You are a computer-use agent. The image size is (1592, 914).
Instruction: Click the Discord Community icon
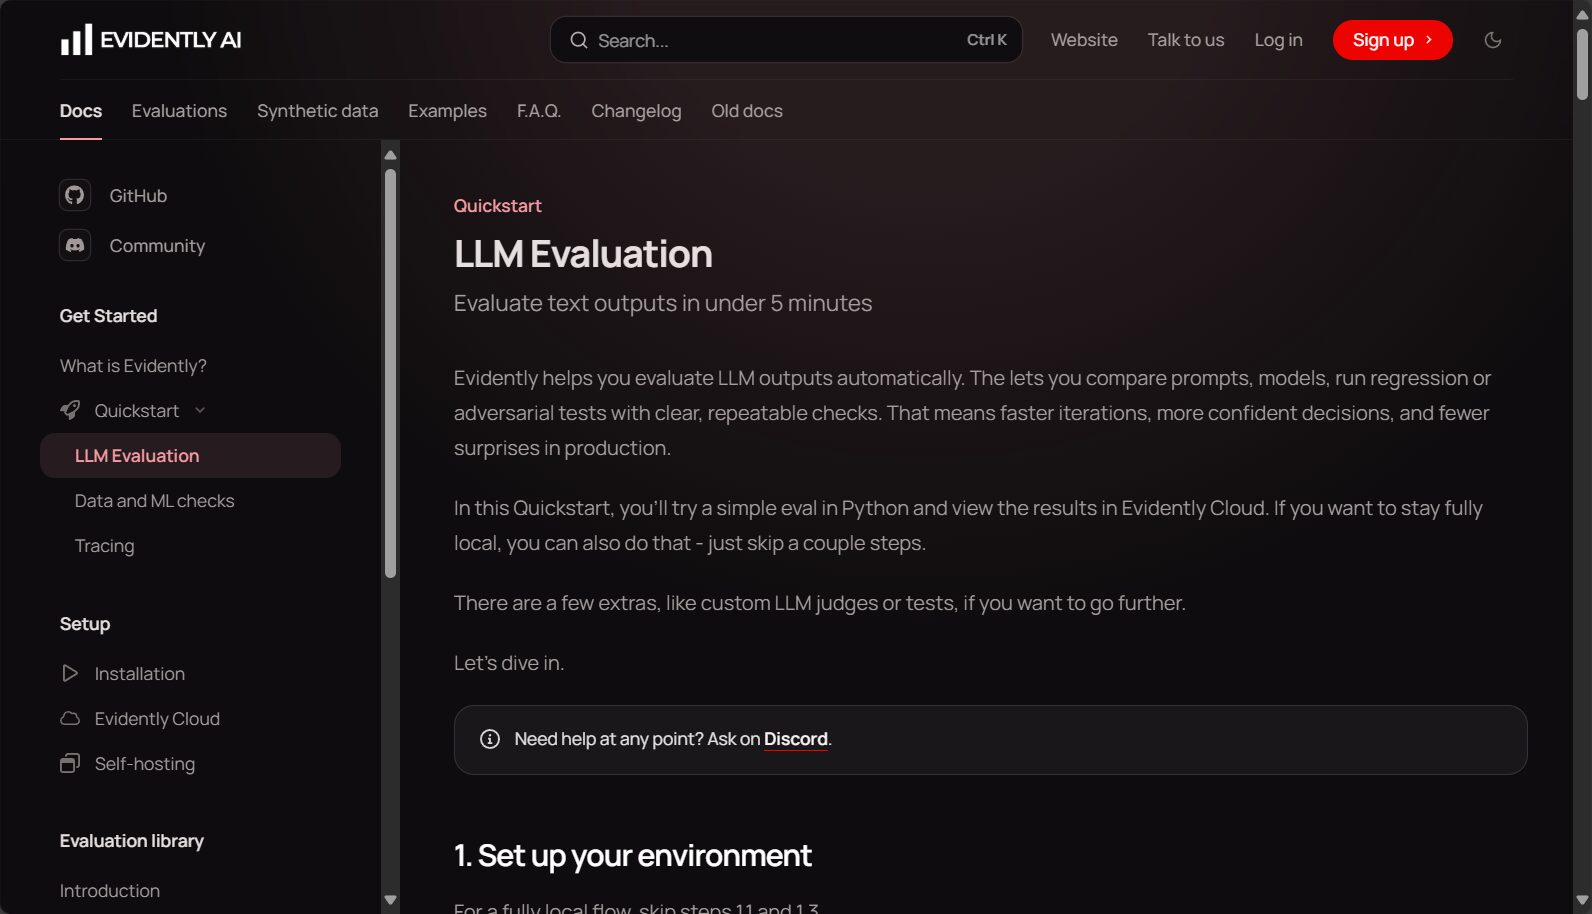[75, 245]
